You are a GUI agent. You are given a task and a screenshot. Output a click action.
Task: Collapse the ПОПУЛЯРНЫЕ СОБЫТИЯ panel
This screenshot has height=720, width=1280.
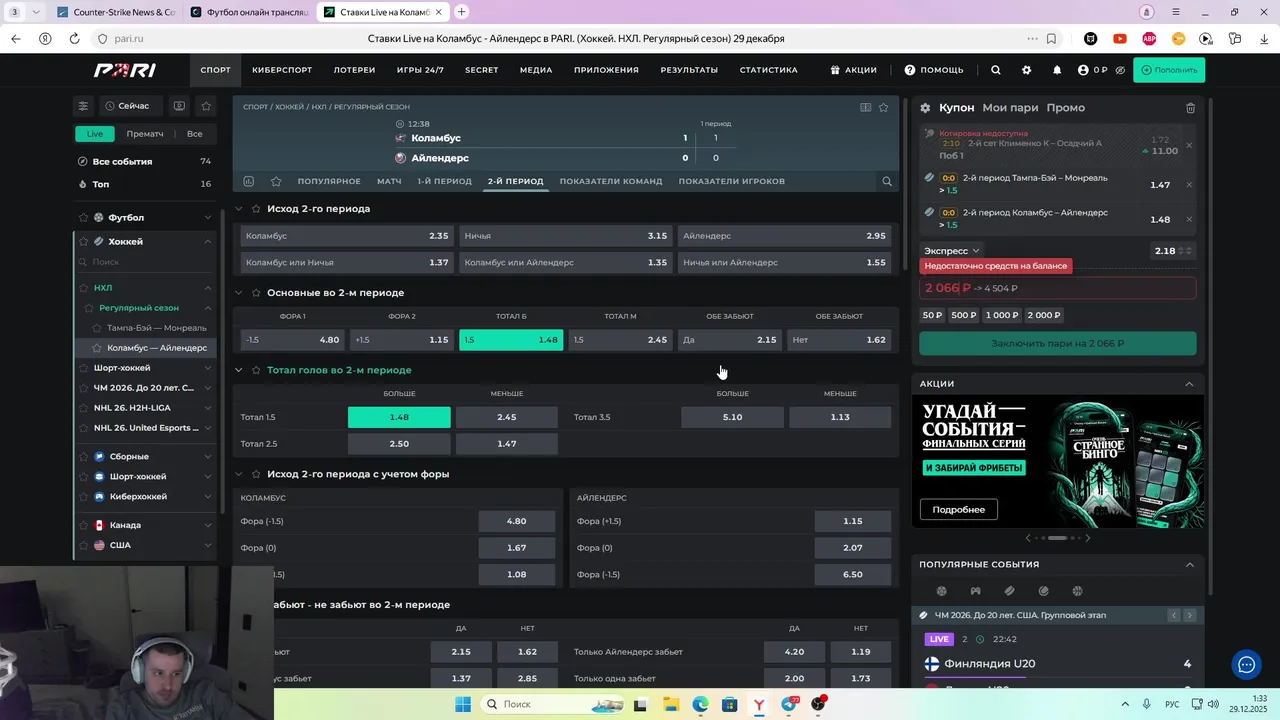(x=1189, y=565)
